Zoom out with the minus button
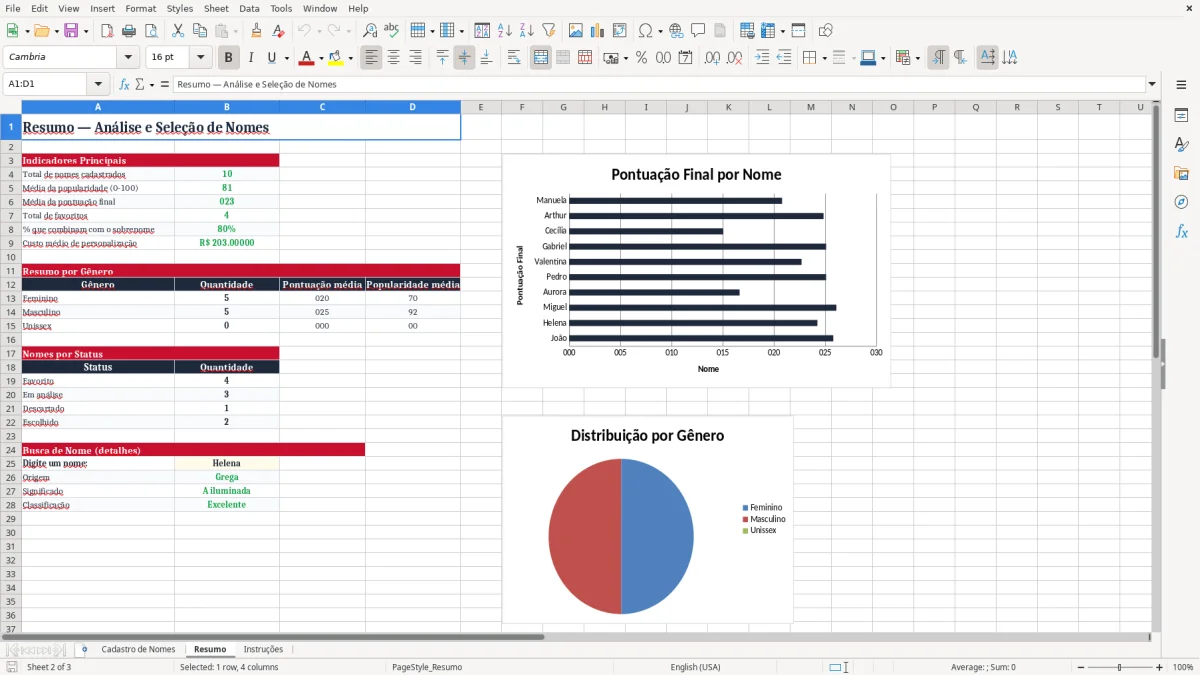Viewport: 1200px width, 675px height. (x=1081, y=667)
